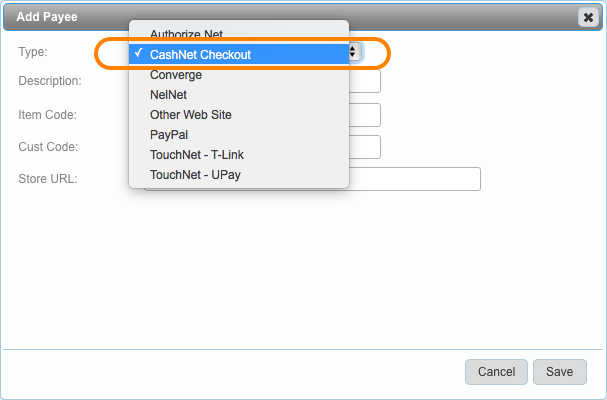Select Authorize.Net from the type list
The height and width of the screenshot is (400, 607).
point(186,35)
